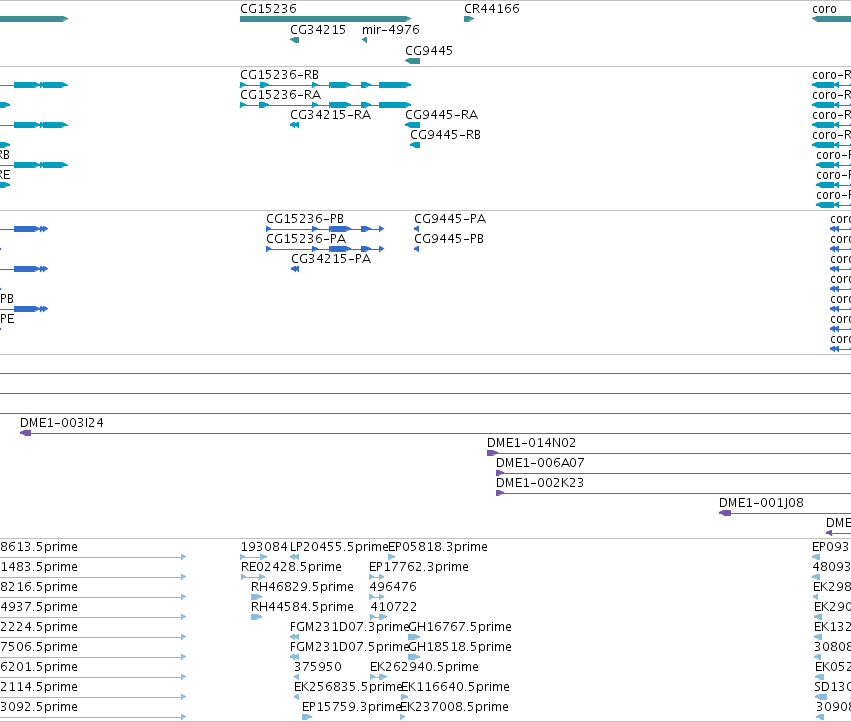Select the GH18518.5prime EST label
Viewport: 851px width, 722px height.
[460, 647]
